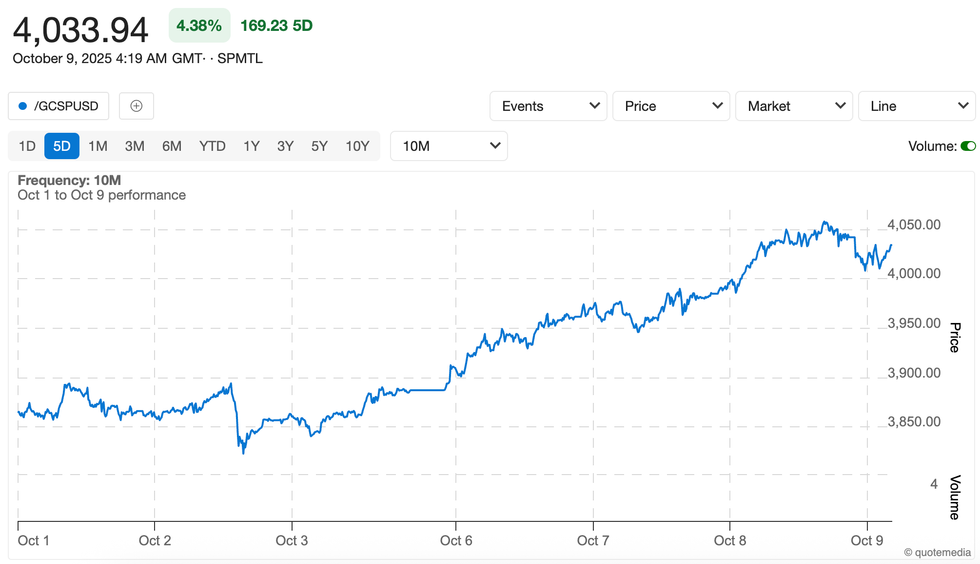Select the 1Y time range

click(251, 146)
